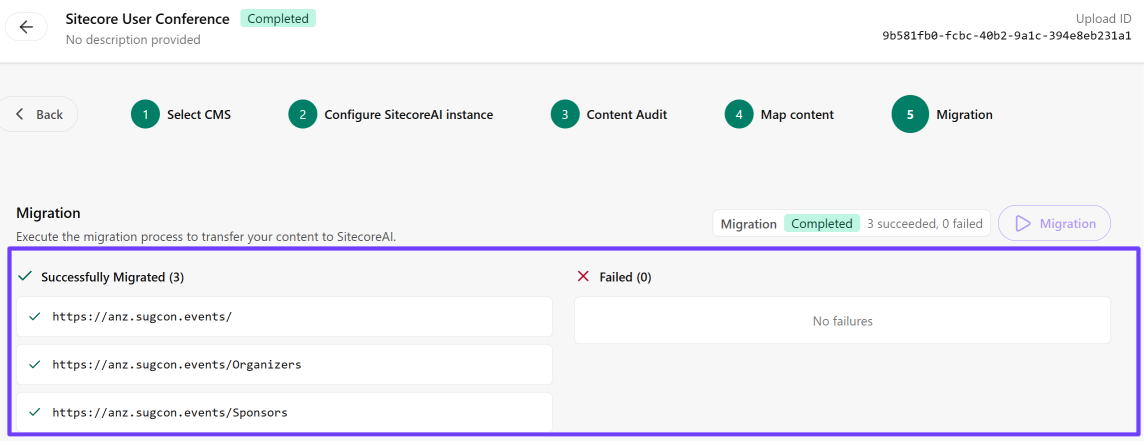Click the checkmark icon beside Successfully Migrated

pos(25,276)
